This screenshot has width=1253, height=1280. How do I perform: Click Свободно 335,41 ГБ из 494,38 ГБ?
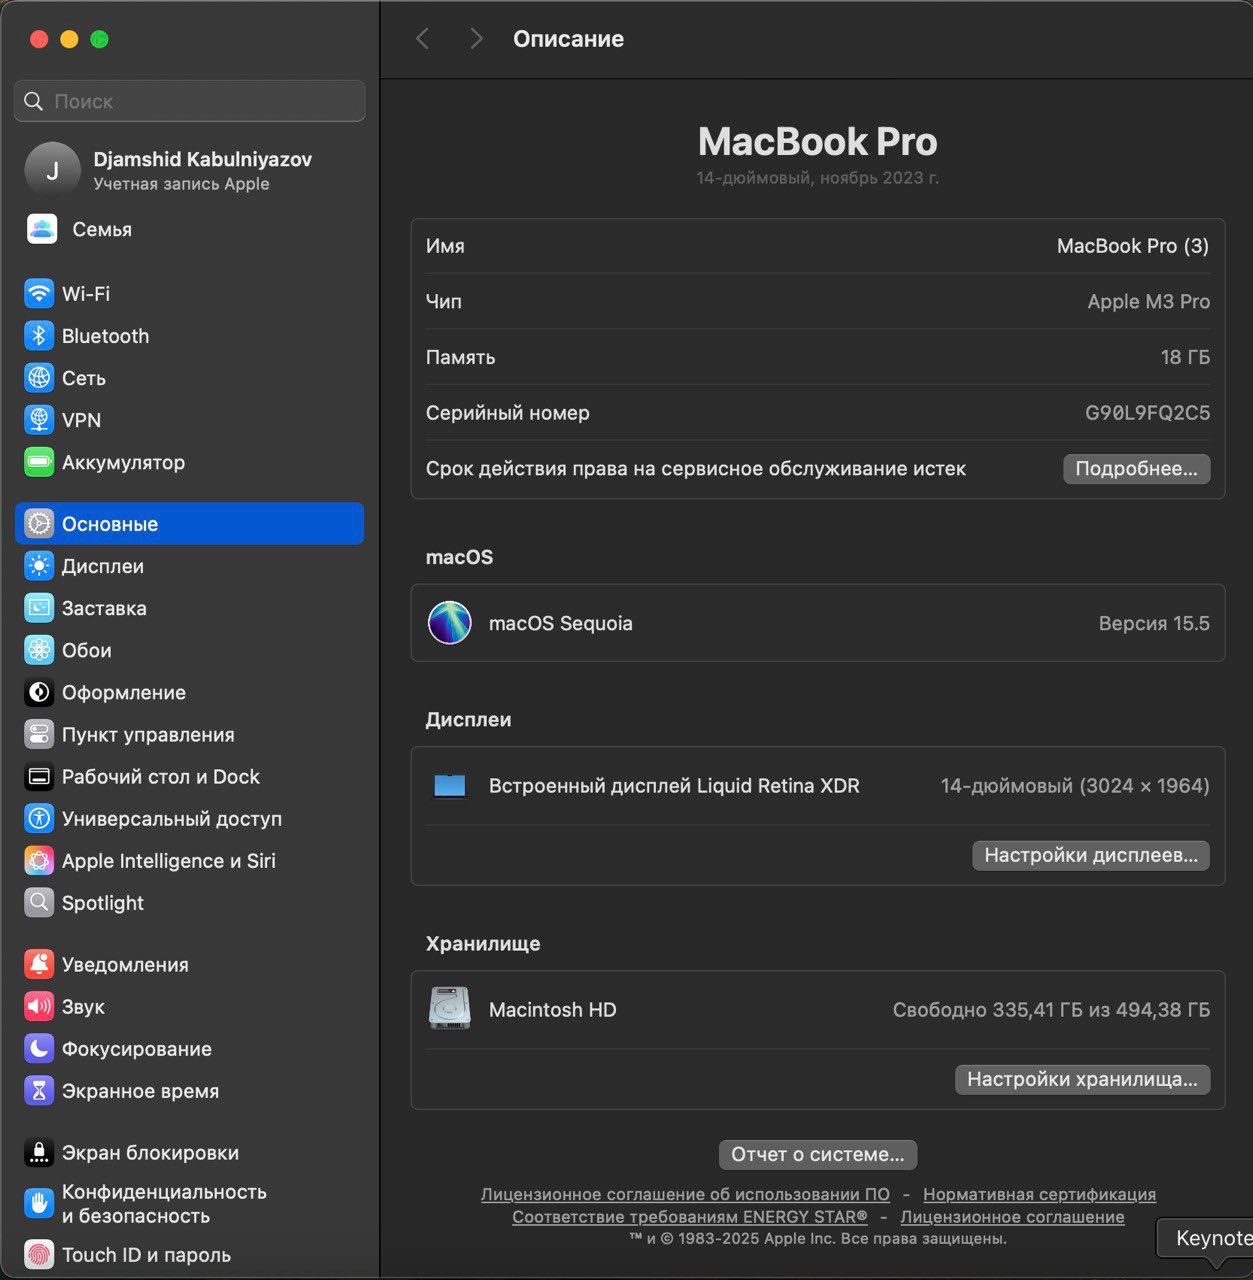[x=1051, y=1010]
